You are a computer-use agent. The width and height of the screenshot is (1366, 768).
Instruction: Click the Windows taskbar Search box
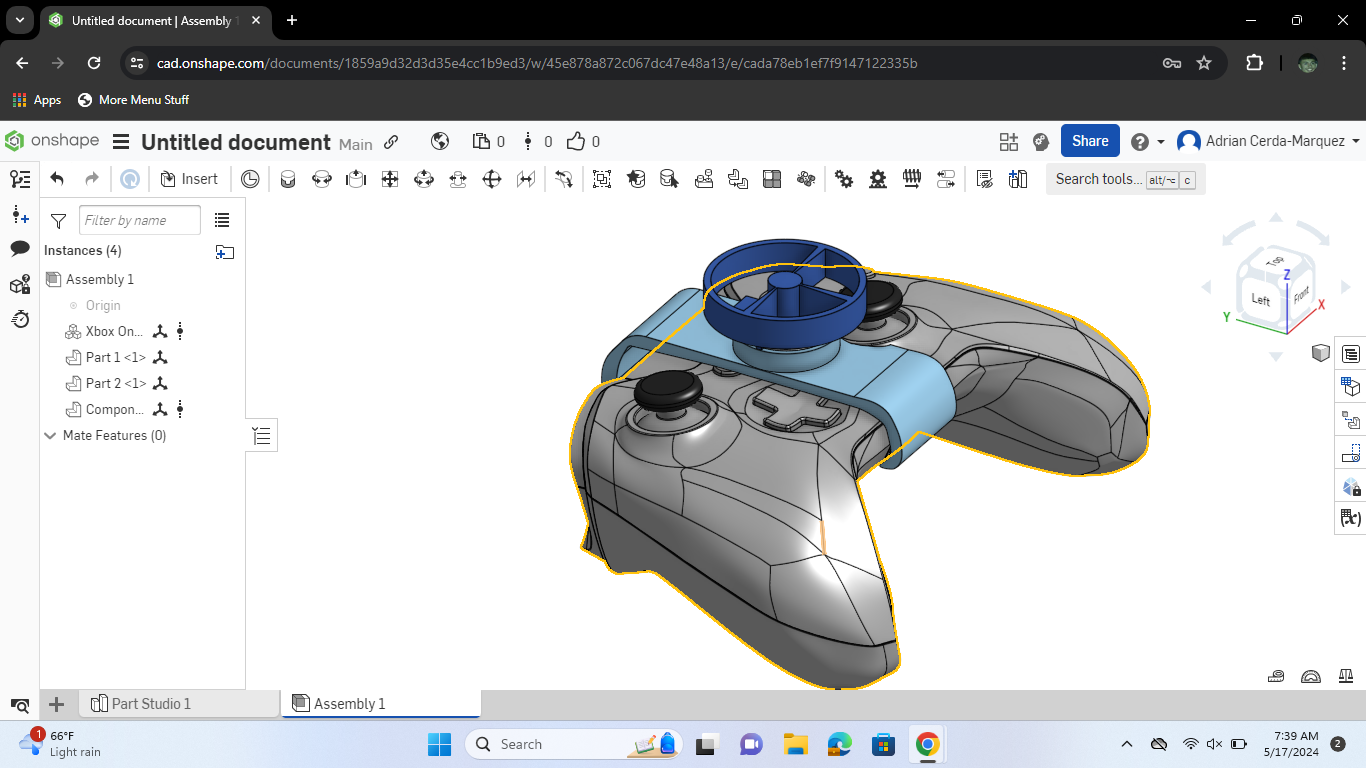pyautogui.click(x=573, y=744)
